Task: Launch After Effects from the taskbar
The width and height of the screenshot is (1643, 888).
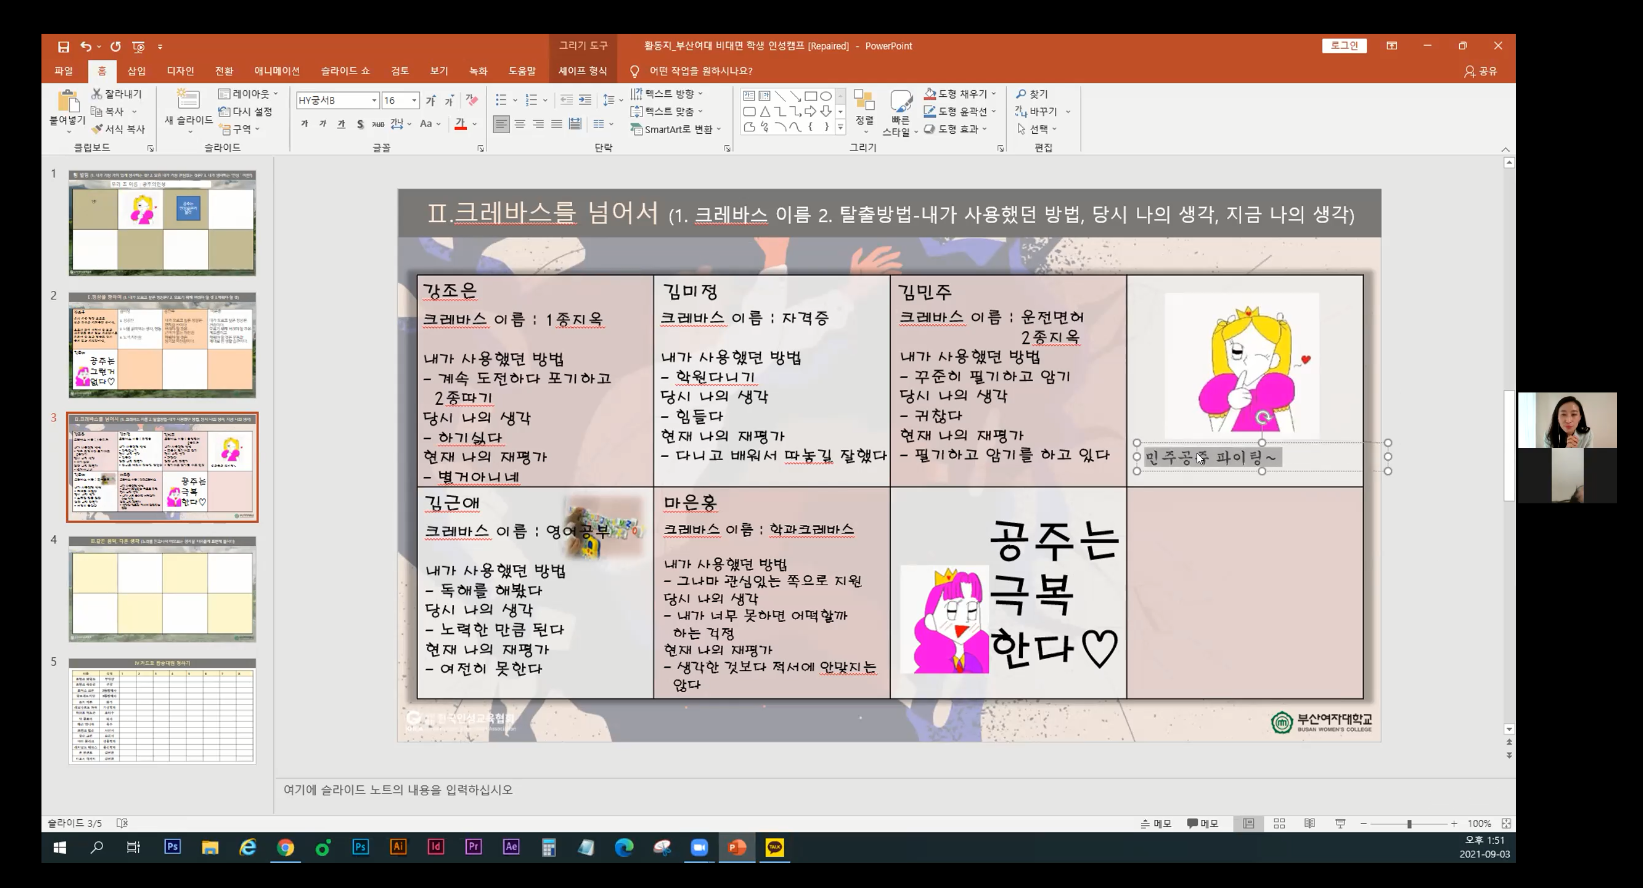Action: pyautogui.click(x=511, y=847)
